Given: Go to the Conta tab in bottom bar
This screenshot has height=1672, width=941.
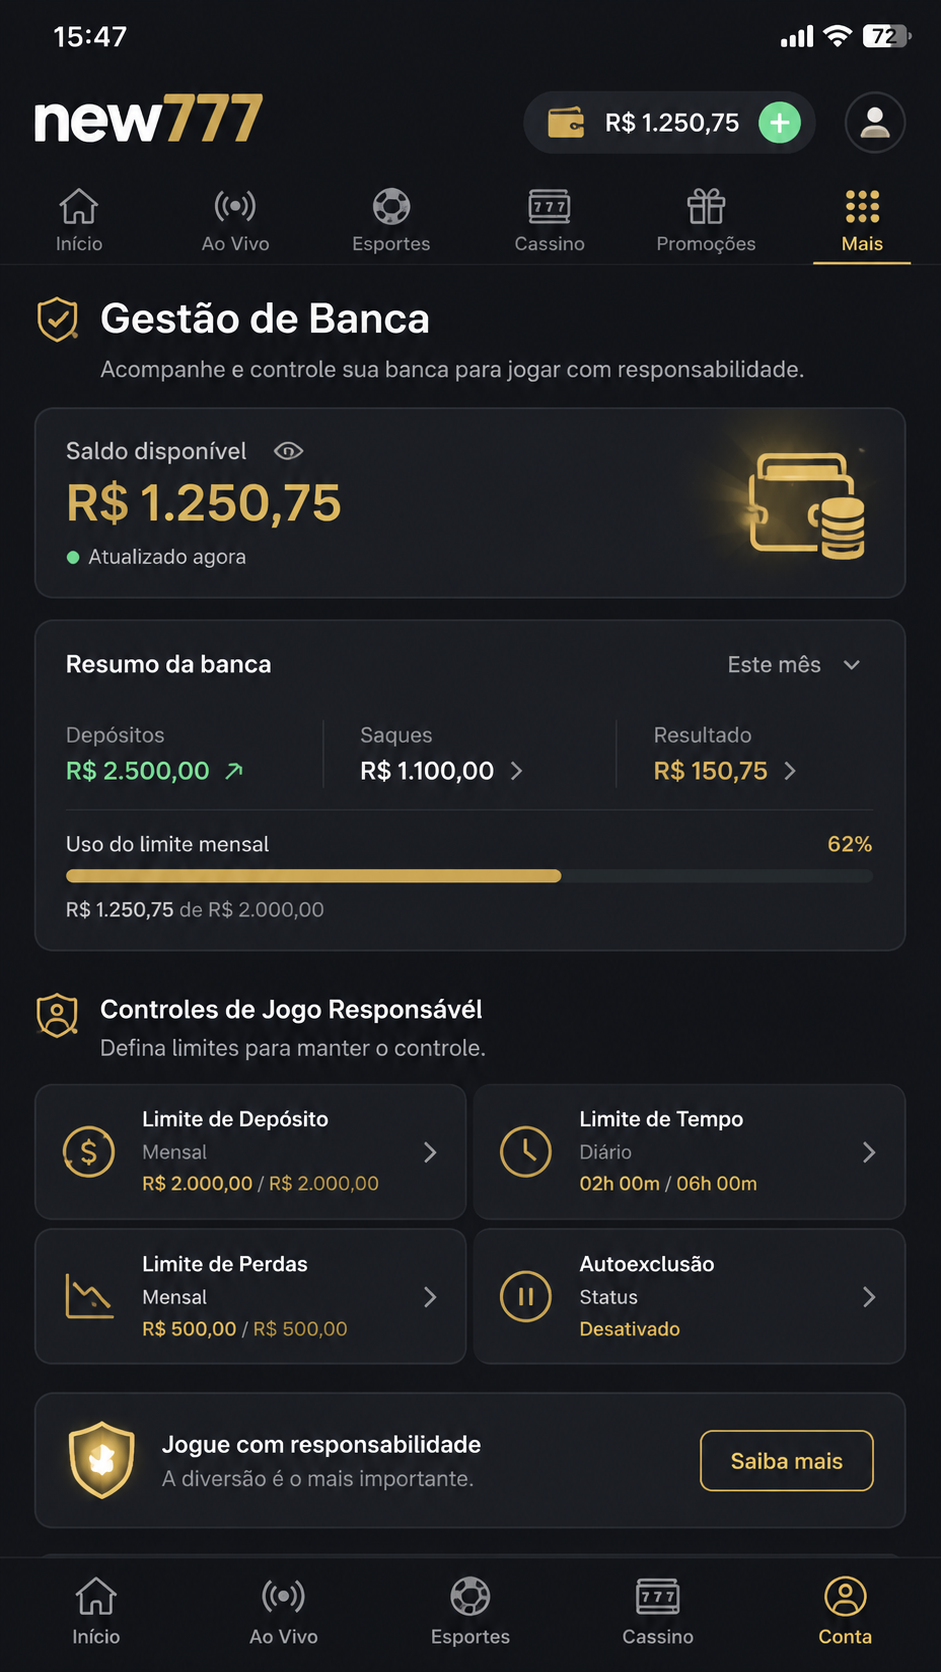Looking at the screenshot, I should (x=845, y=1610).
